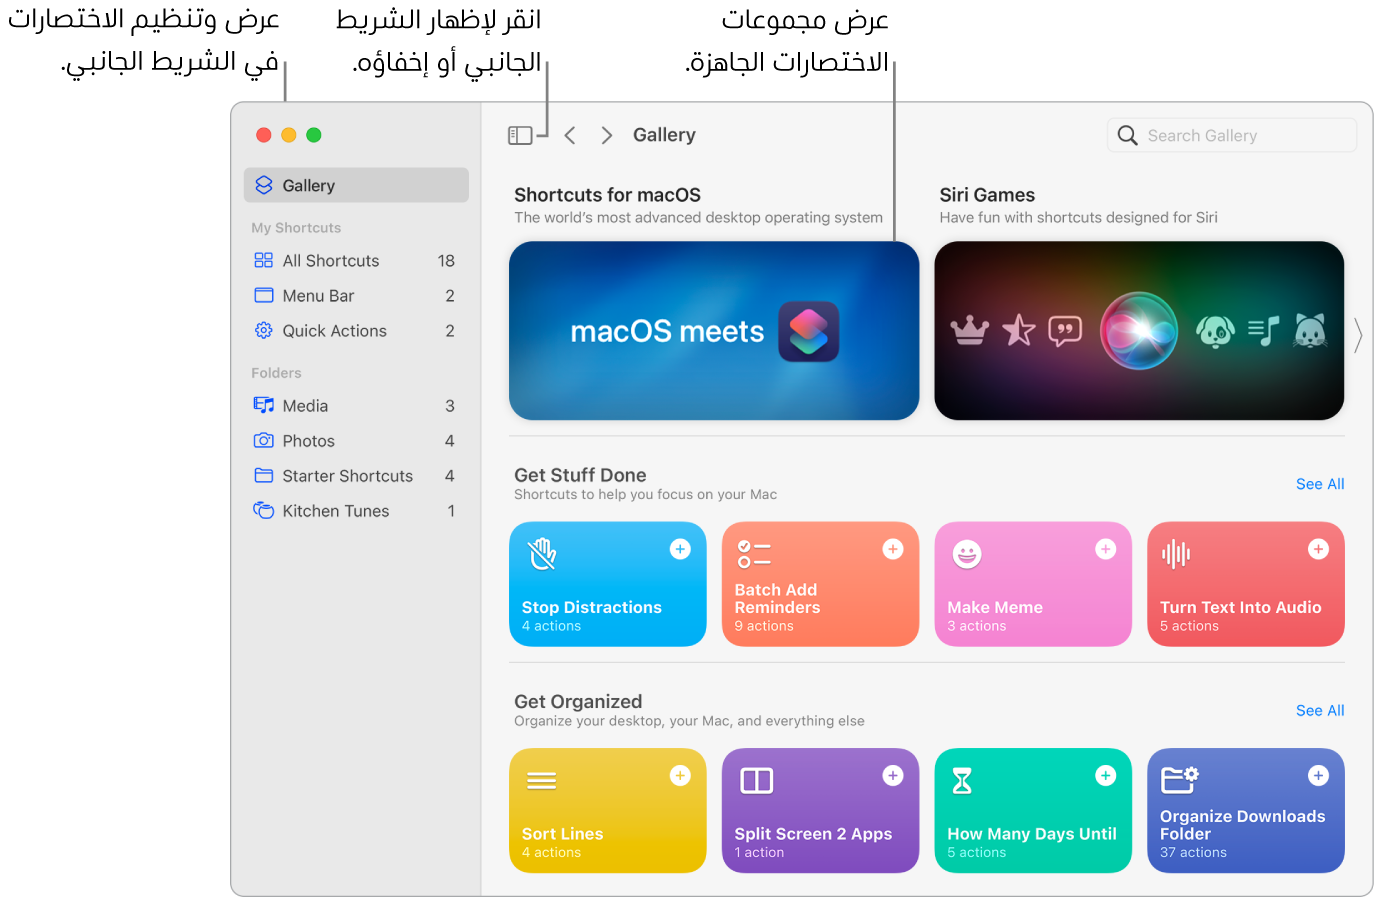Open the Starter Shortcuts folder
Screen dimensions: 1375x899
pos(356,475)
